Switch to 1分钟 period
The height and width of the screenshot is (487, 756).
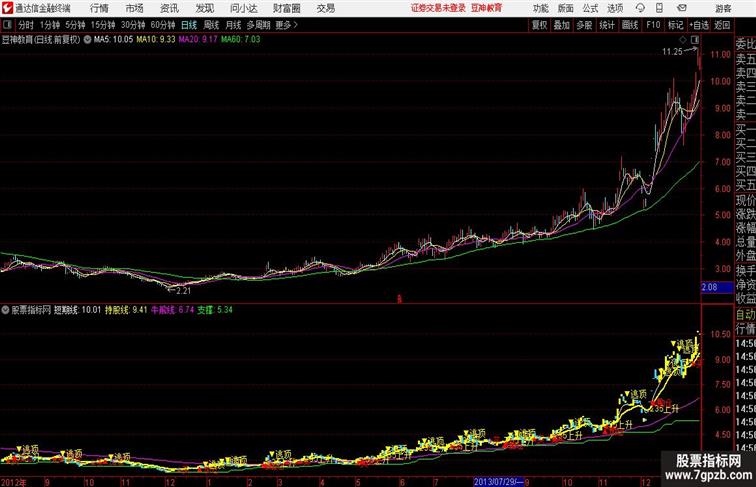[50, 25]
